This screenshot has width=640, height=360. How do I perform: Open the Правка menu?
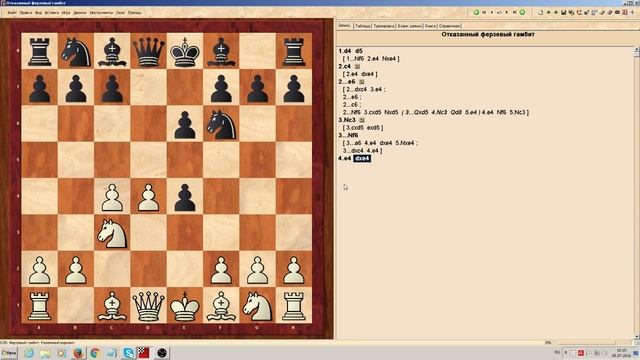pyautogui.click(x=25, y=13)
